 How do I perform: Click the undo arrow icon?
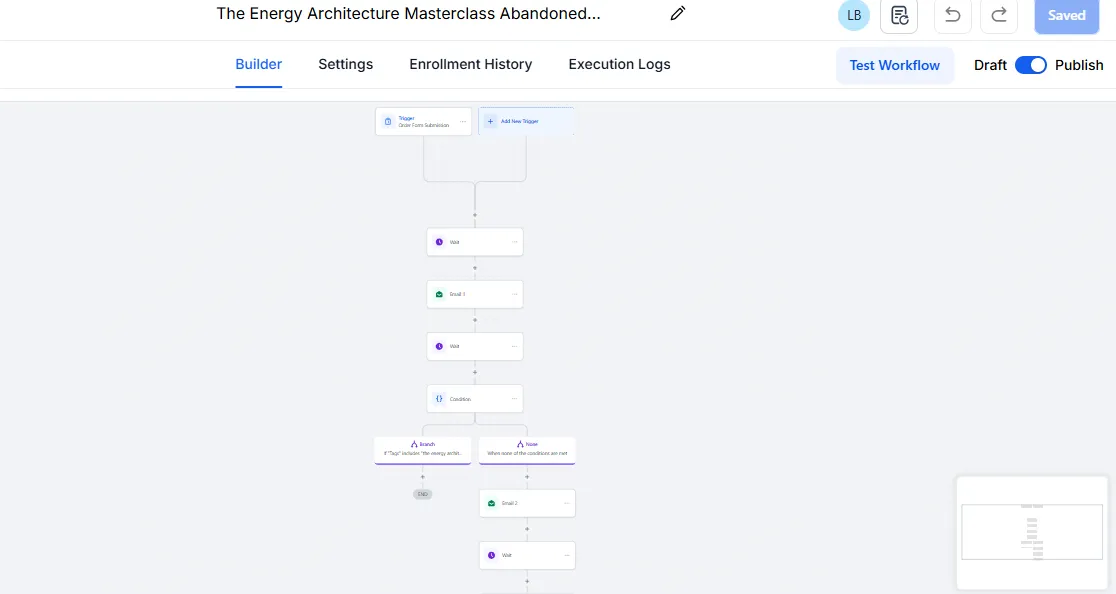[x=952, y=15]
